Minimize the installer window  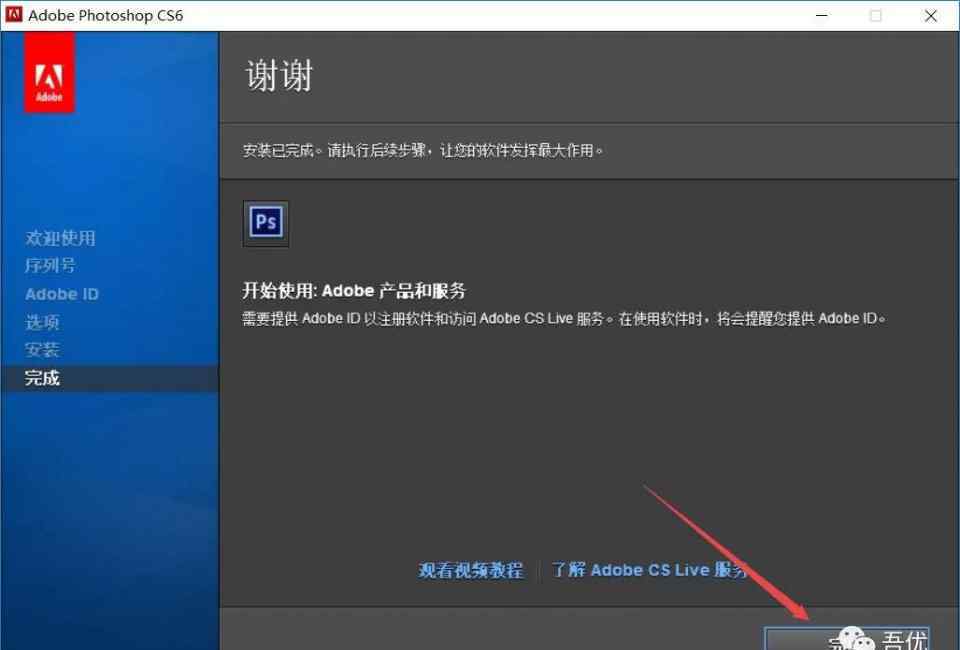point(822,15)
